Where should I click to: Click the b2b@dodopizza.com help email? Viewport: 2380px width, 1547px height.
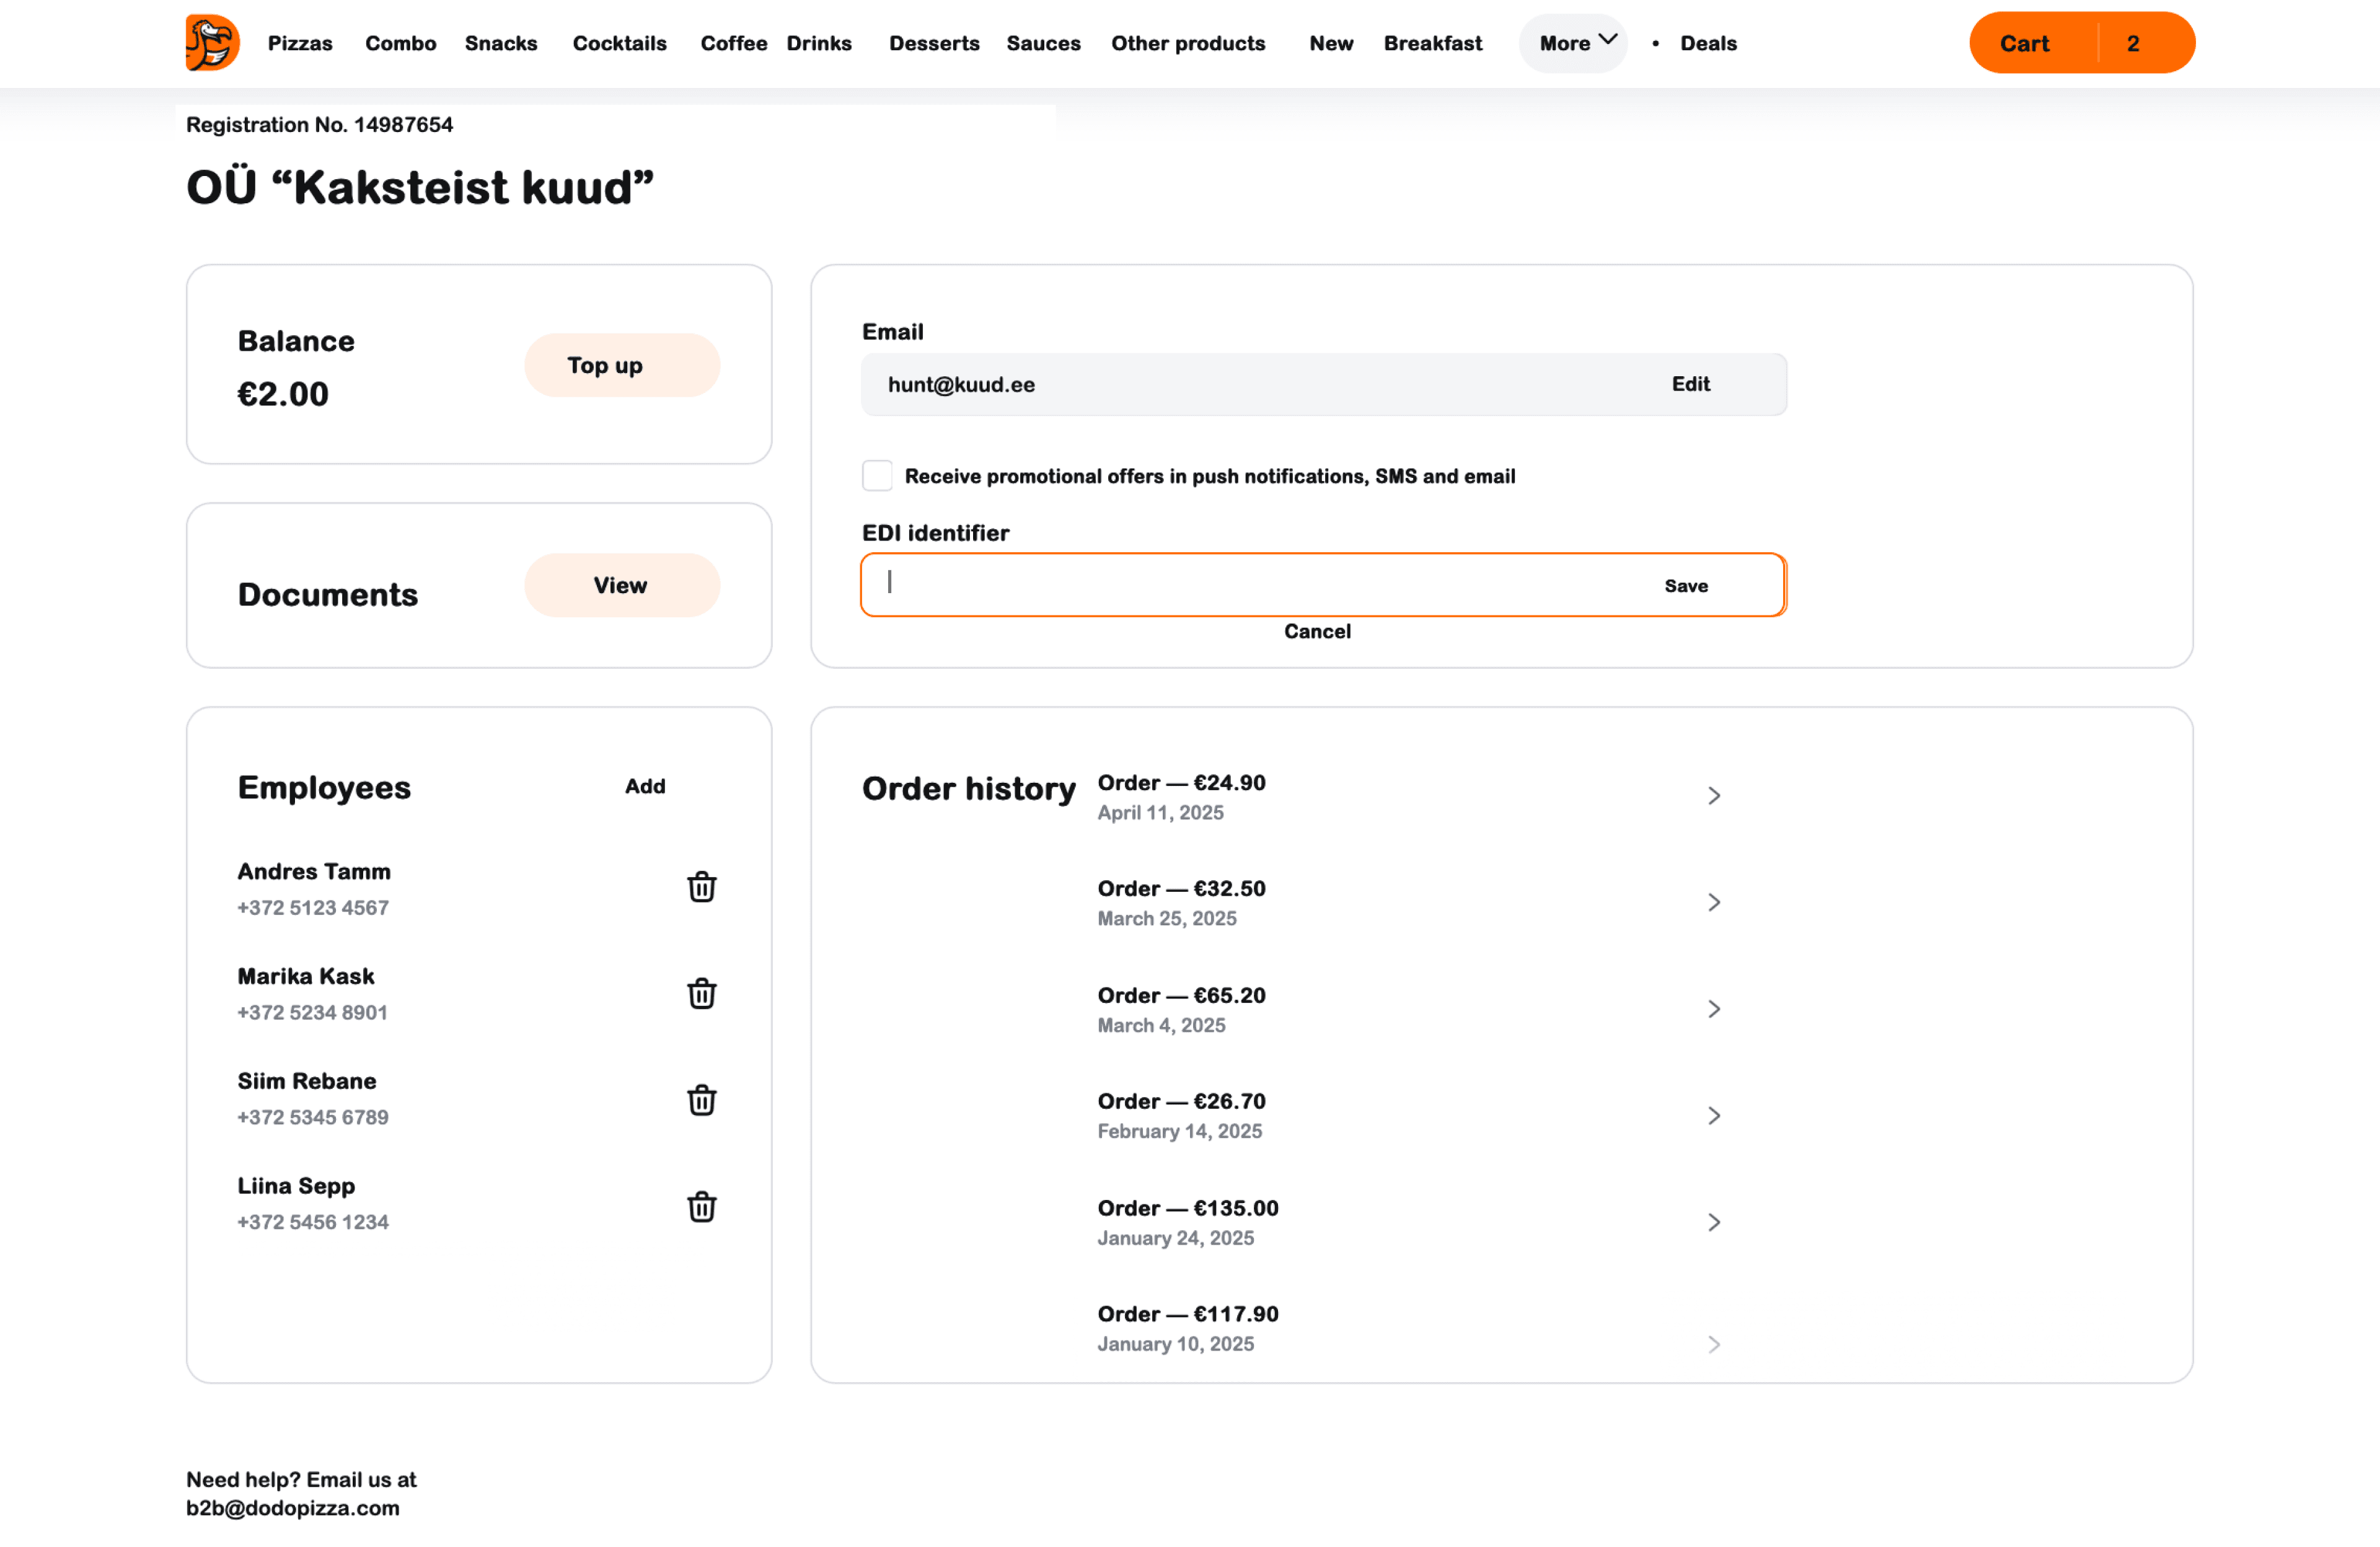pos(292,1508)
